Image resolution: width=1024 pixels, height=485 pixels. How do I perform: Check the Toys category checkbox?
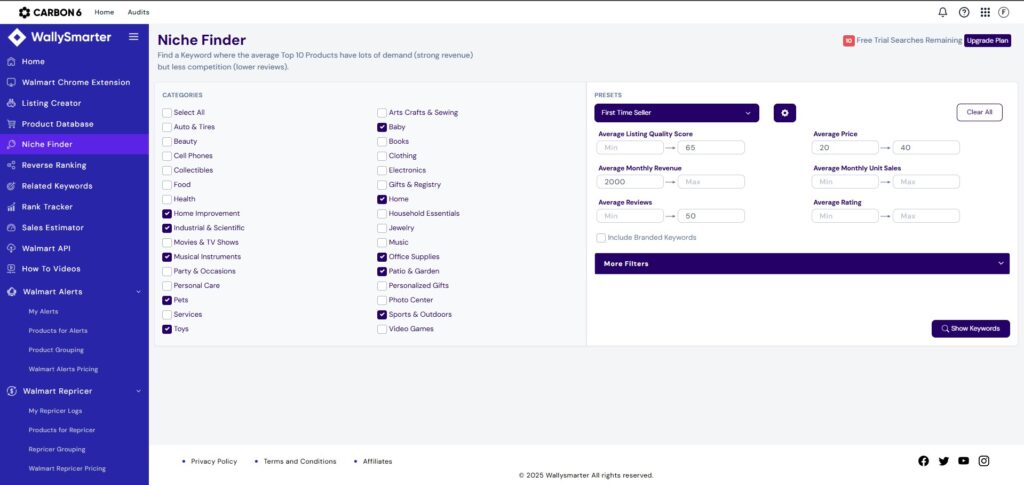[x=167, y=329]
